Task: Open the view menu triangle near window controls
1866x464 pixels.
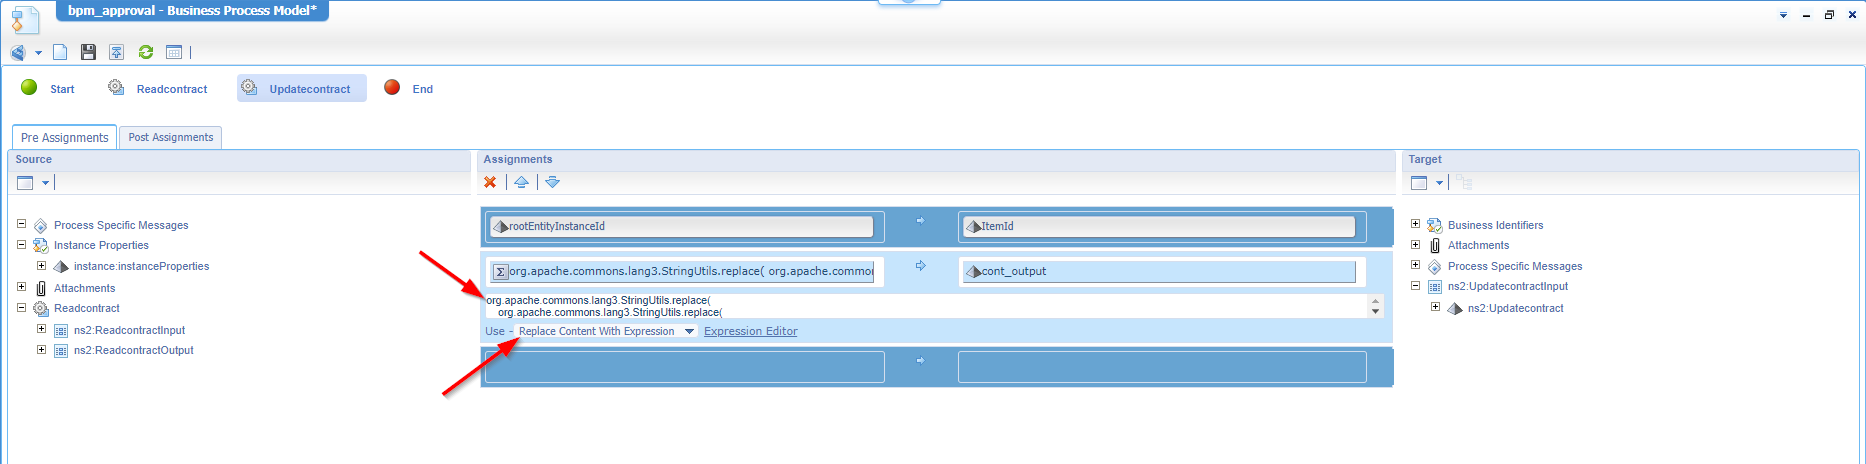Action: [1783, 15]
